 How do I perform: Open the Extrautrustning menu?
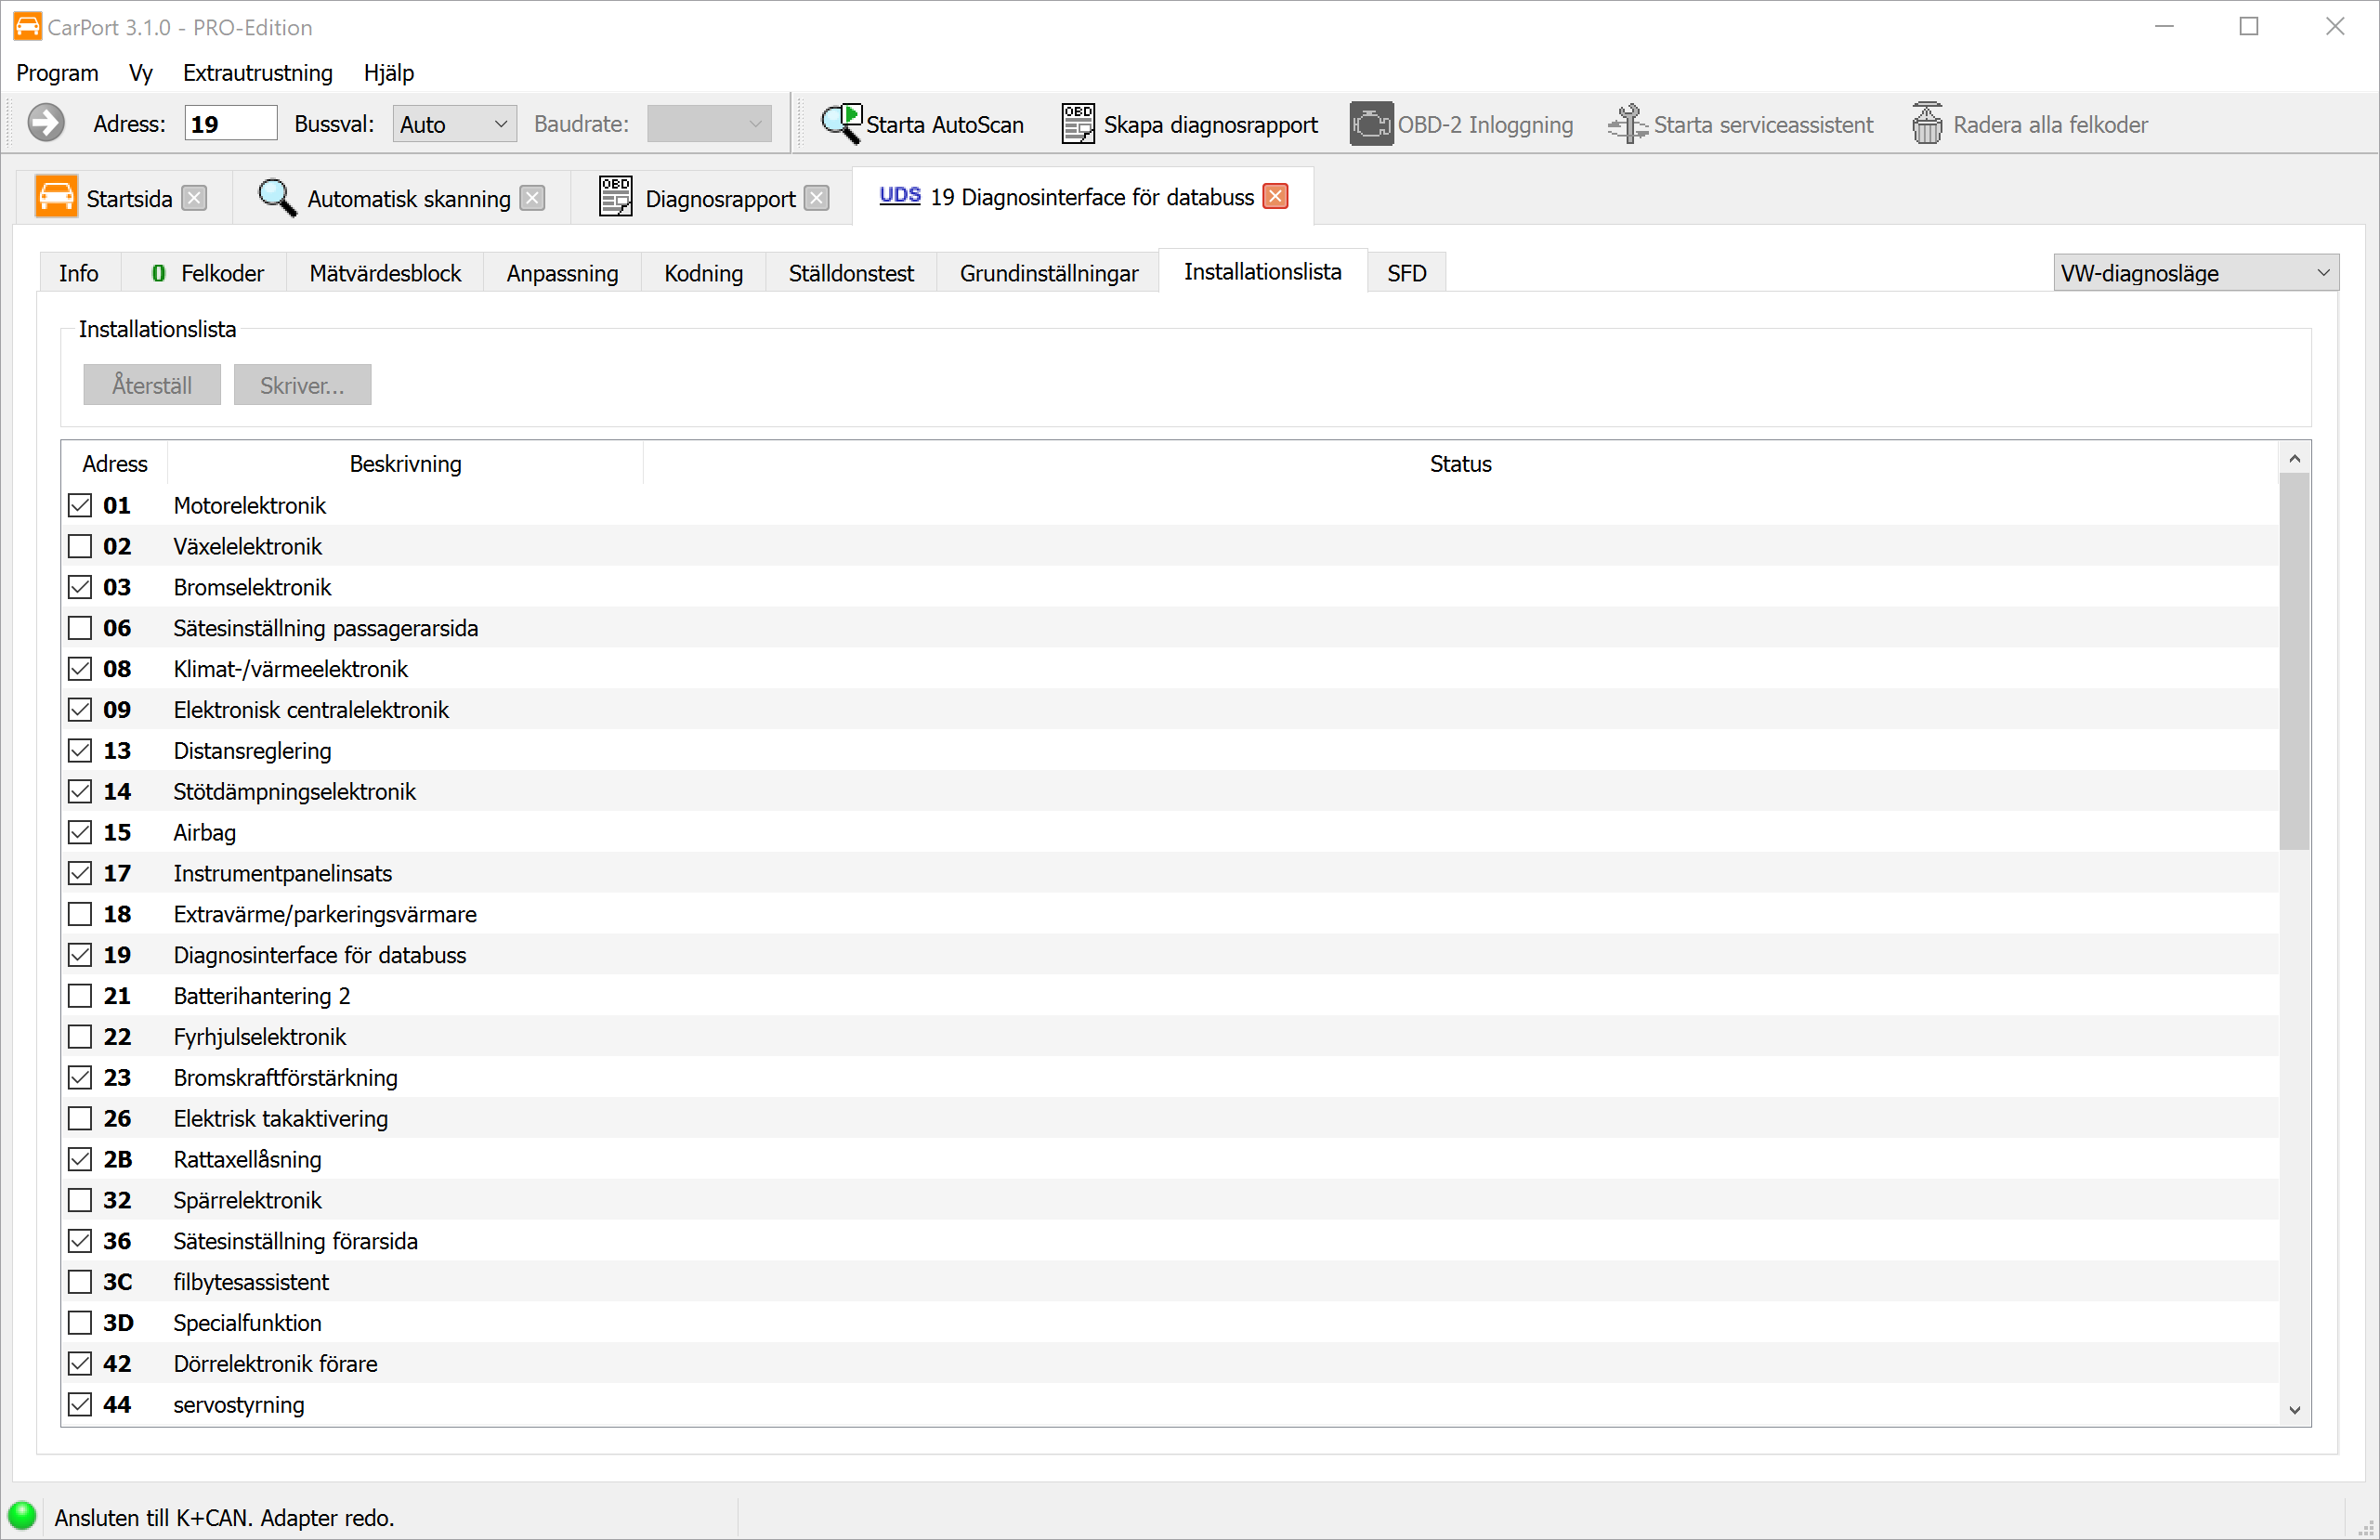click(257, 73)
